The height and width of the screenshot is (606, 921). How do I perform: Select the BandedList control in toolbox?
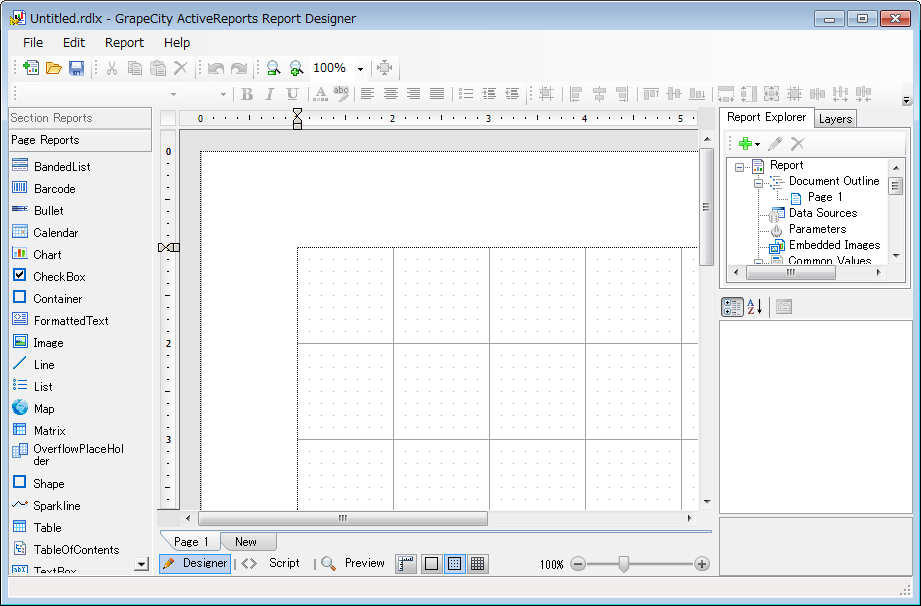(51, 166)
